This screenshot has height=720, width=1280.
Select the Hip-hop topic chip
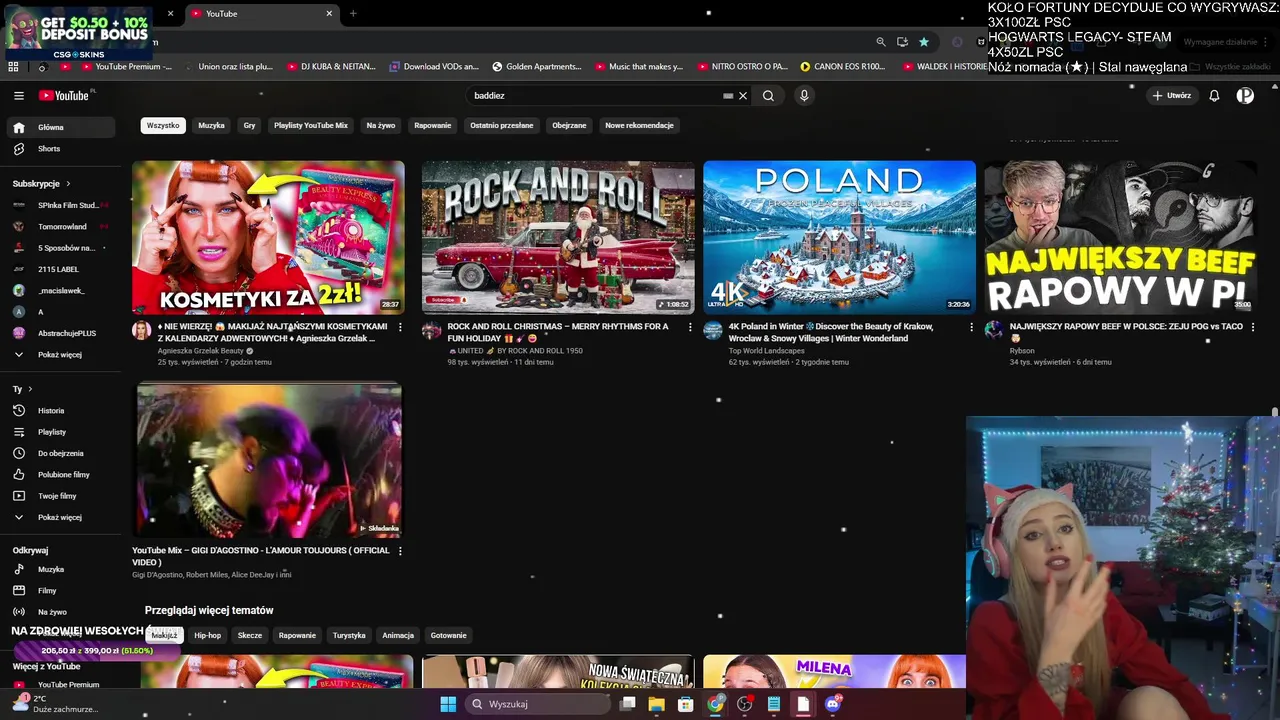click(208, 636)
